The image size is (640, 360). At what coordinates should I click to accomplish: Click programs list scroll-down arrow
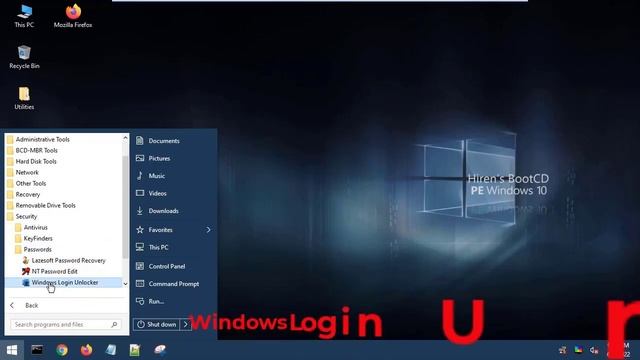point(125,284)
